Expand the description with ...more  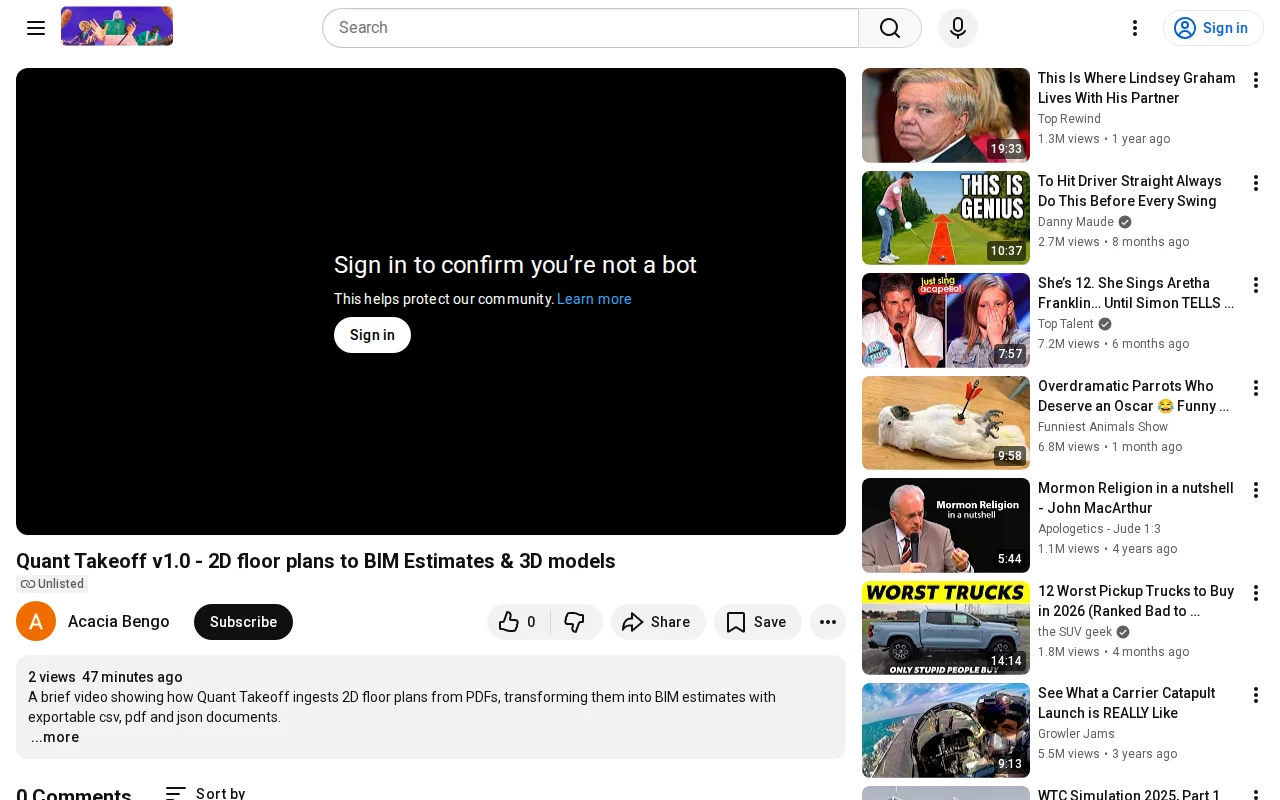click(x=55, y=737)
